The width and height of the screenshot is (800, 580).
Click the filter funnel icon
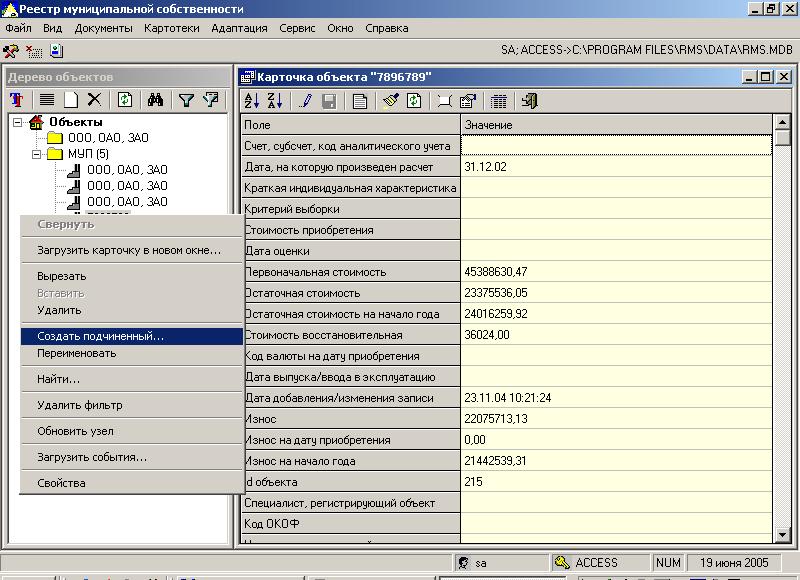click(186, 99)
